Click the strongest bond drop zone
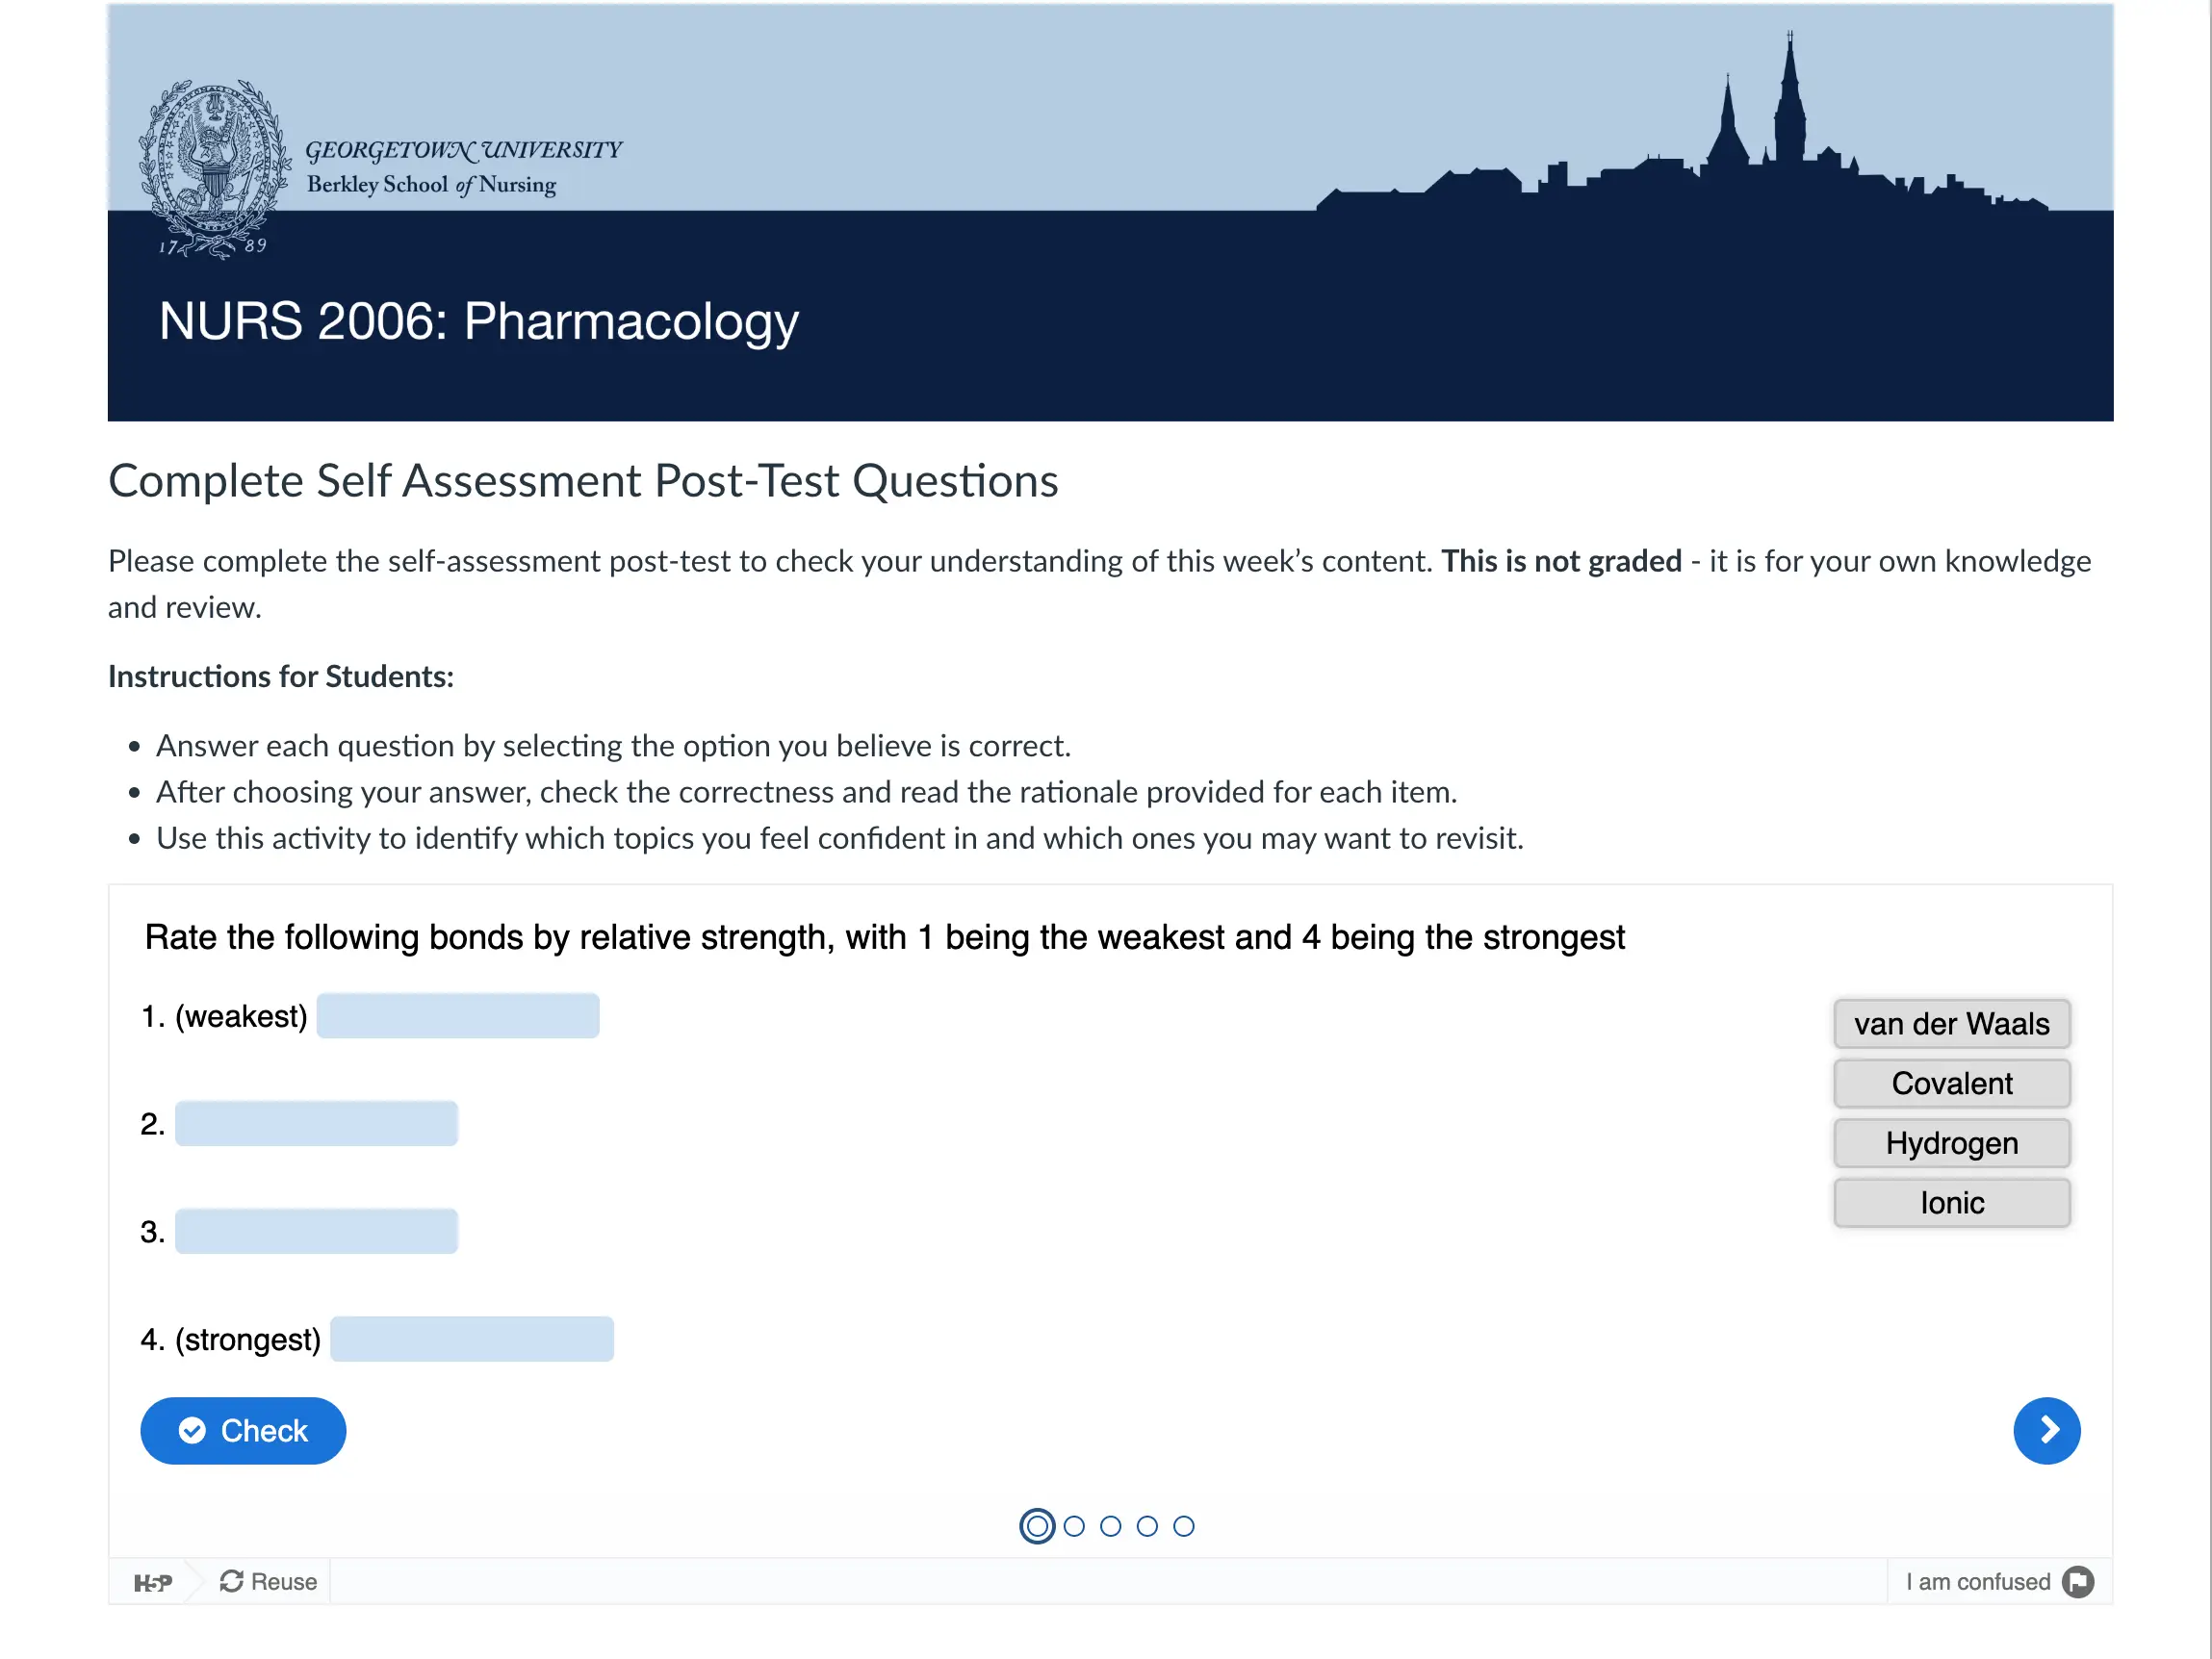The height and width of the screenshot is (1659, 2212). 472,1339
